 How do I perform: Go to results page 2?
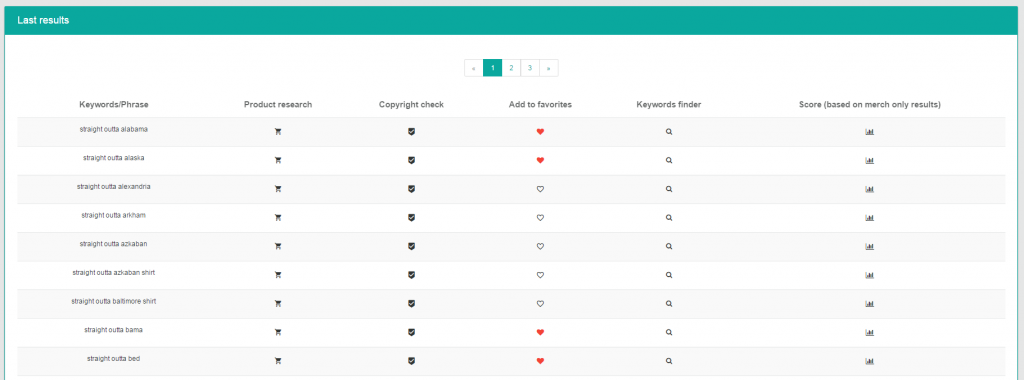[511, 68]
